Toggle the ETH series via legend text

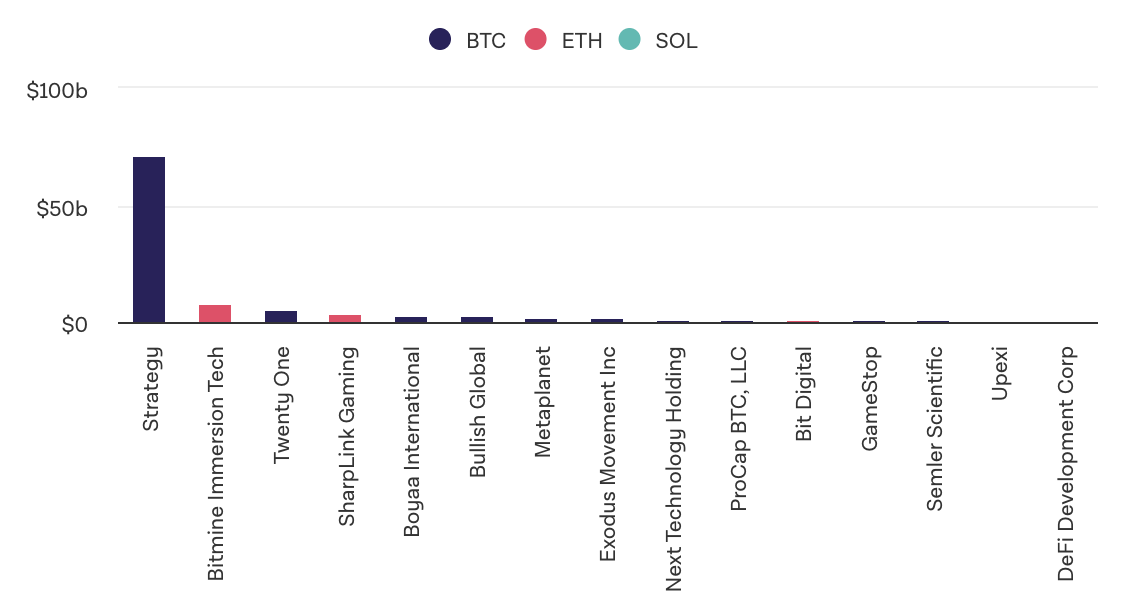tap(582, 41)
